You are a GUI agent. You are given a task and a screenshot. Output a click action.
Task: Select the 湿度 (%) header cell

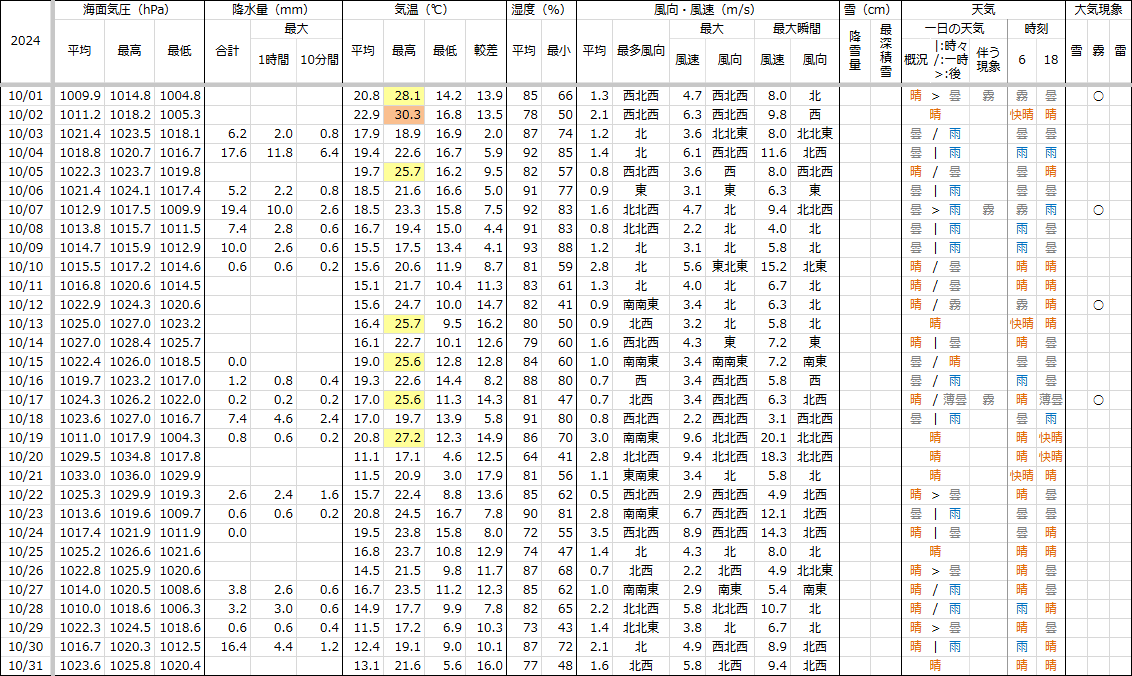tap(541, 10)
